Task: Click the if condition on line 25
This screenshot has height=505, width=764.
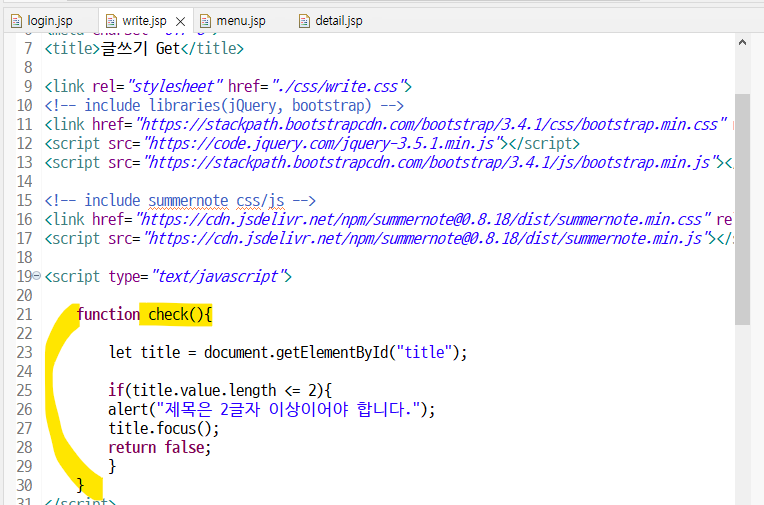Action: pos(220,390)
